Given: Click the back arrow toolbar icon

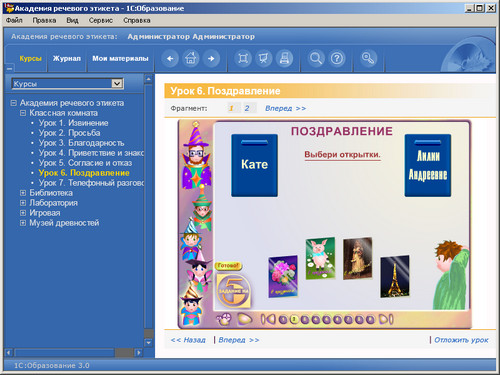Looking at the screenshot, I should (170, 59).
